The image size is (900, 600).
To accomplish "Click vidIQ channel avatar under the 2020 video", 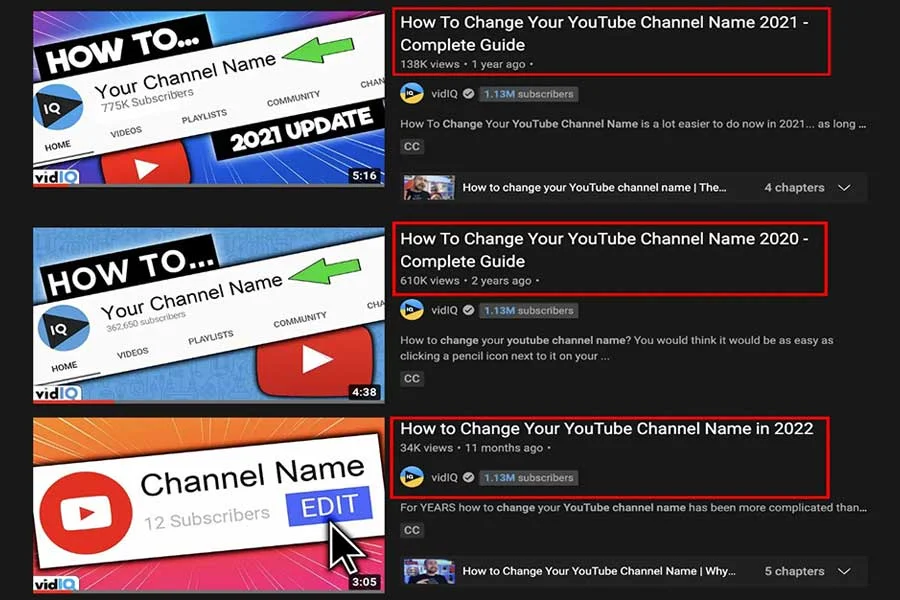I will 412,310.
